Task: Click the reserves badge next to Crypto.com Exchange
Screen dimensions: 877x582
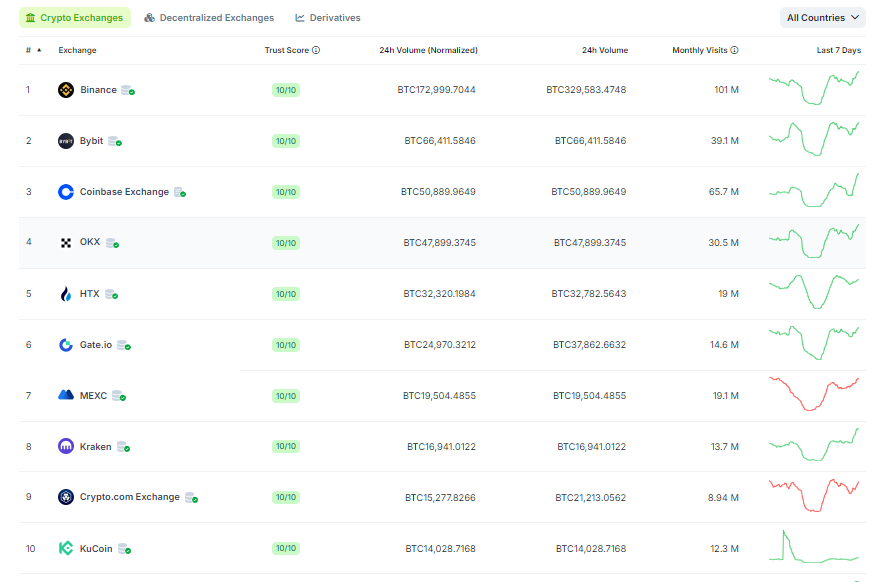Action: (192, 498)
